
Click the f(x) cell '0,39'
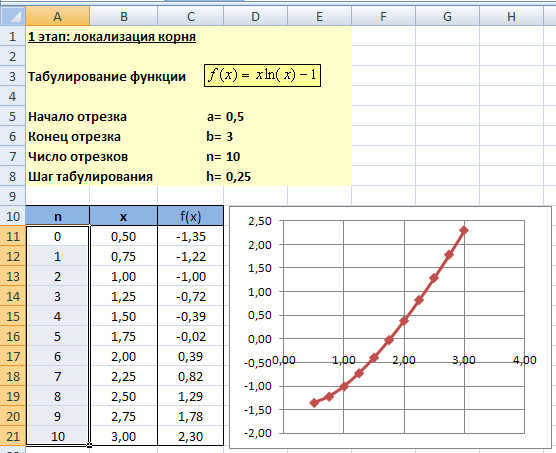(191, 356)
